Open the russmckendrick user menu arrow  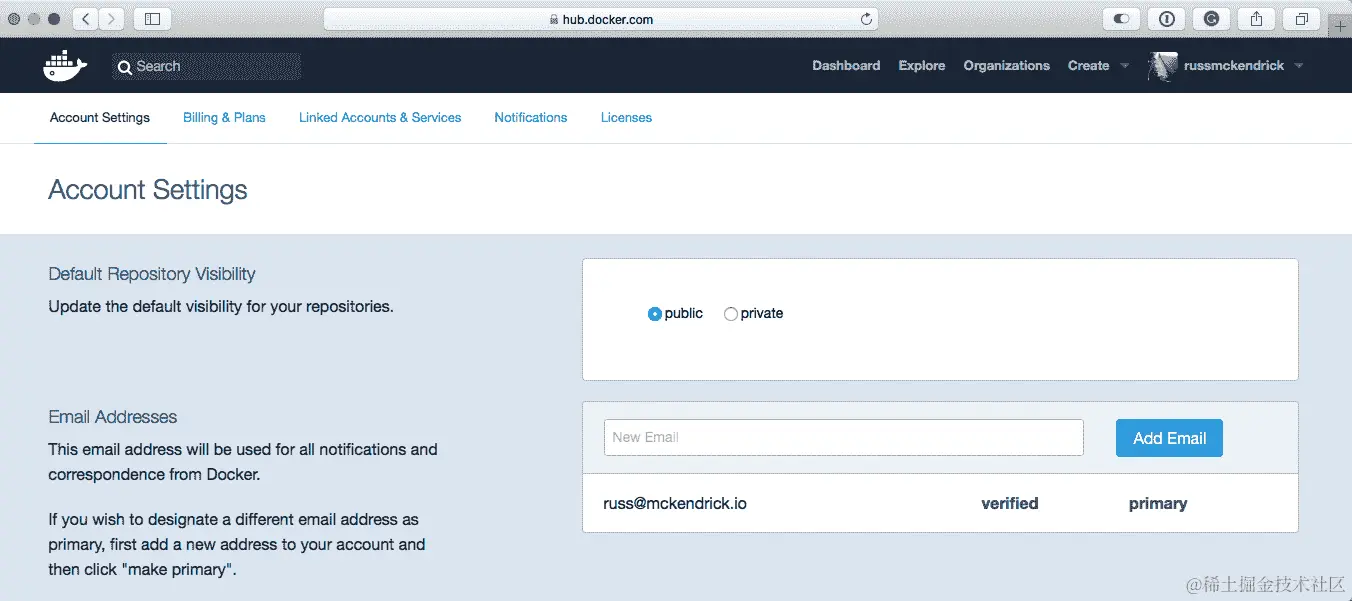pyautogui.click(x=1299, y=66)
